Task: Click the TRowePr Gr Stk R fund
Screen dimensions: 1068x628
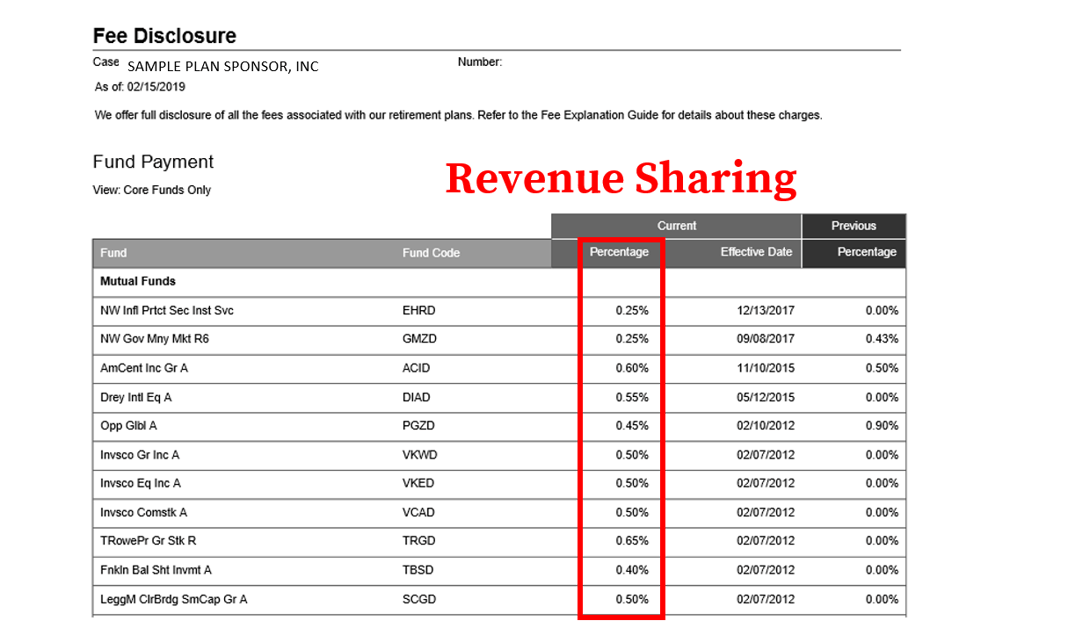Action: (148, 541)
